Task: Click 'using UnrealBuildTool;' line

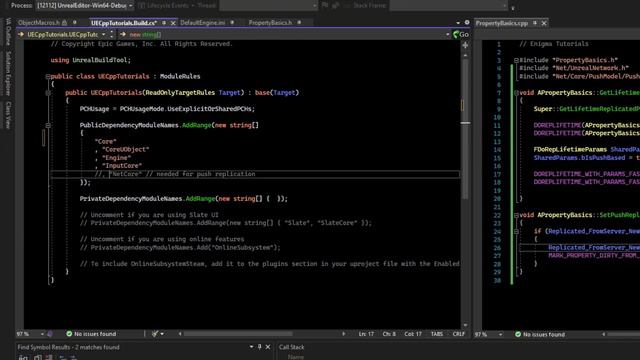Action: [x=91, y=60]
